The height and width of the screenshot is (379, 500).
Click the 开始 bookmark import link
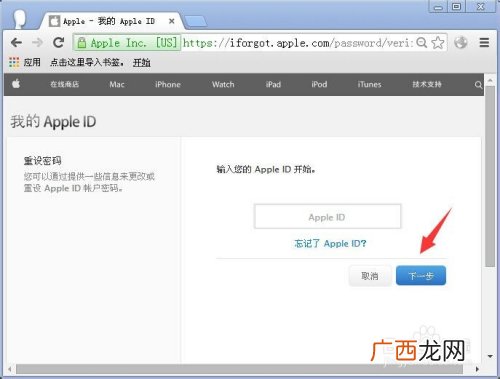click(x=142, y=62)
